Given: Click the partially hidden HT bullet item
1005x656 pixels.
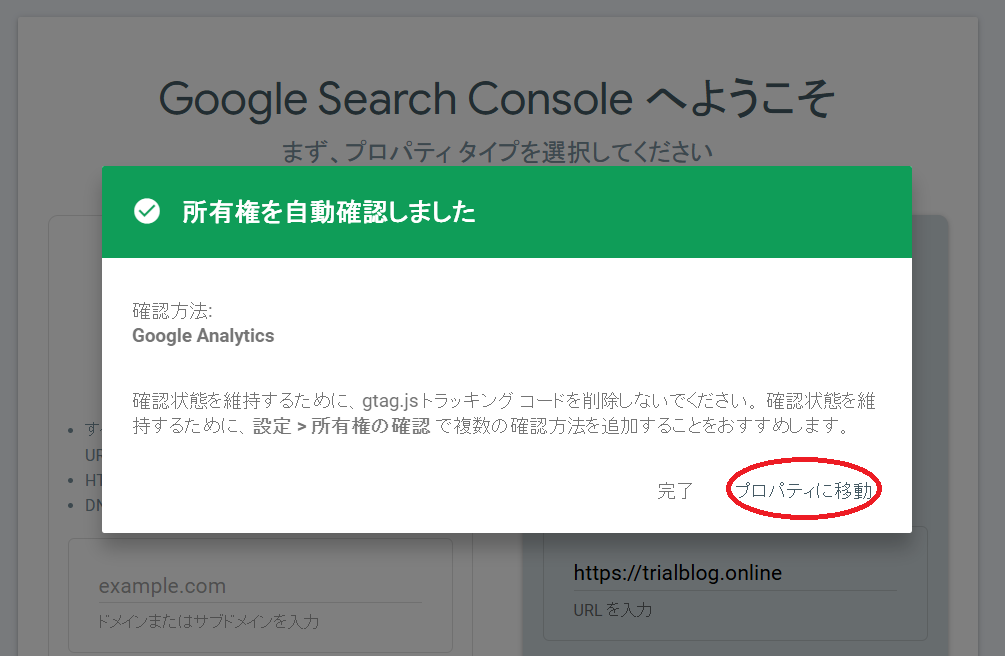Looking at the screenshot, I should 90,480.
